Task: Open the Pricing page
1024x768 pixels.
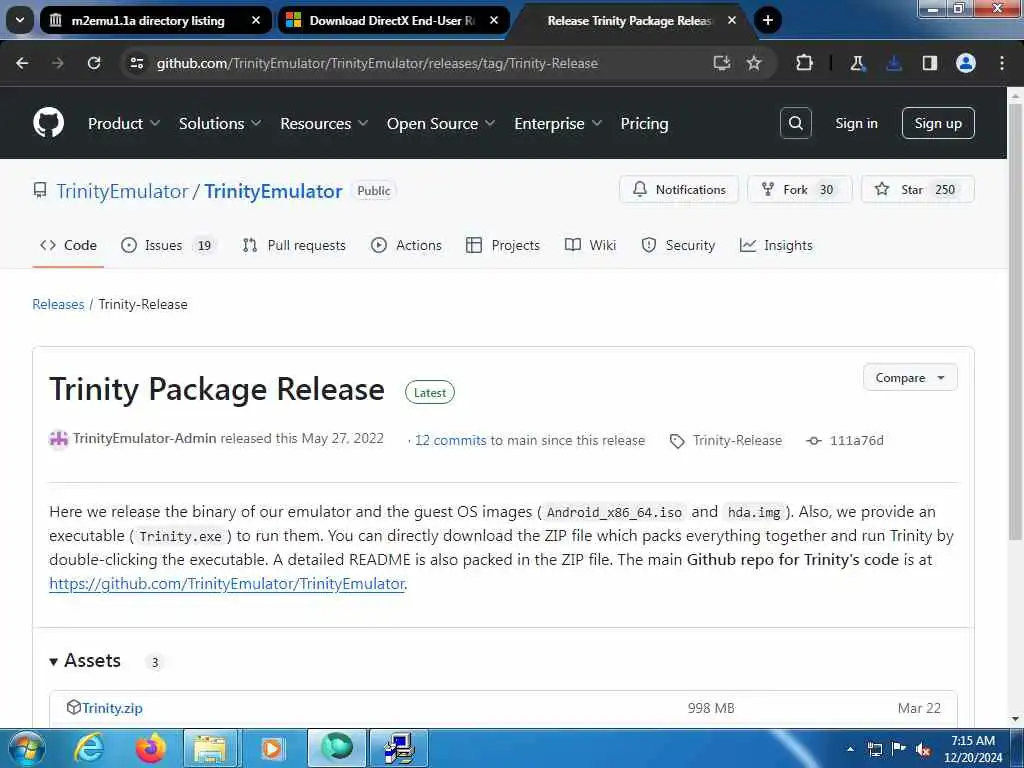Action: [644, 123]
